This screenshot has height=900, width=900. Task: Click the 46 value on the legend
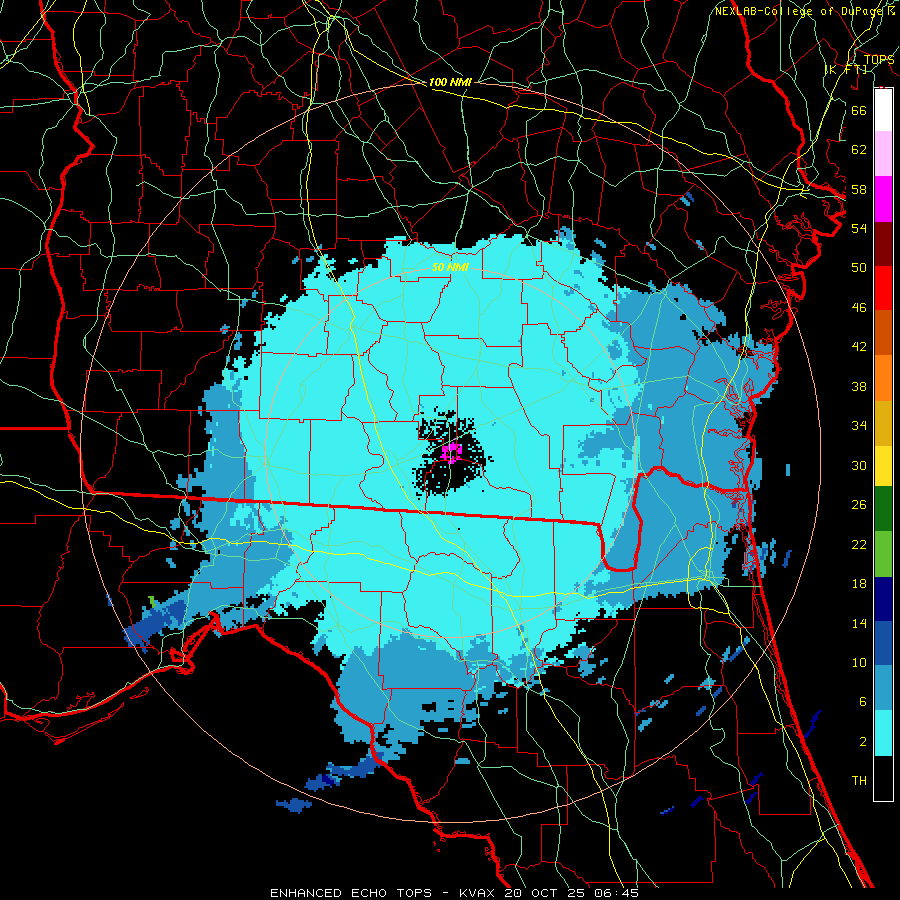pyautogui.click(x=859, y=307)
